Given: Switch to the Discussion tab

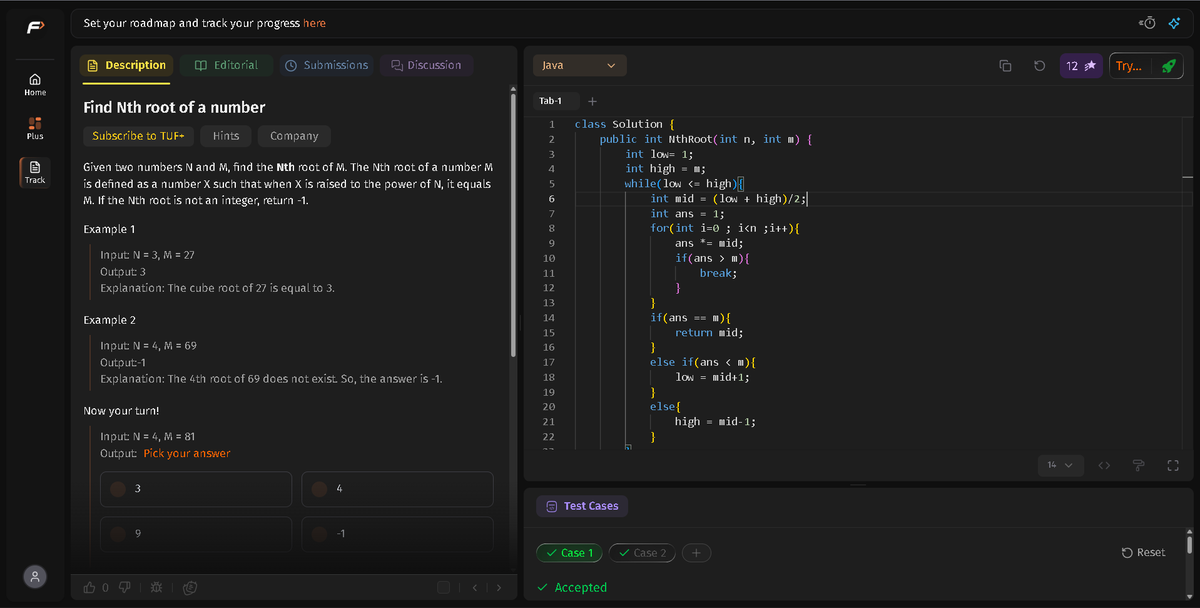Looking at the screenshot, I should click(x=427, y=65).
